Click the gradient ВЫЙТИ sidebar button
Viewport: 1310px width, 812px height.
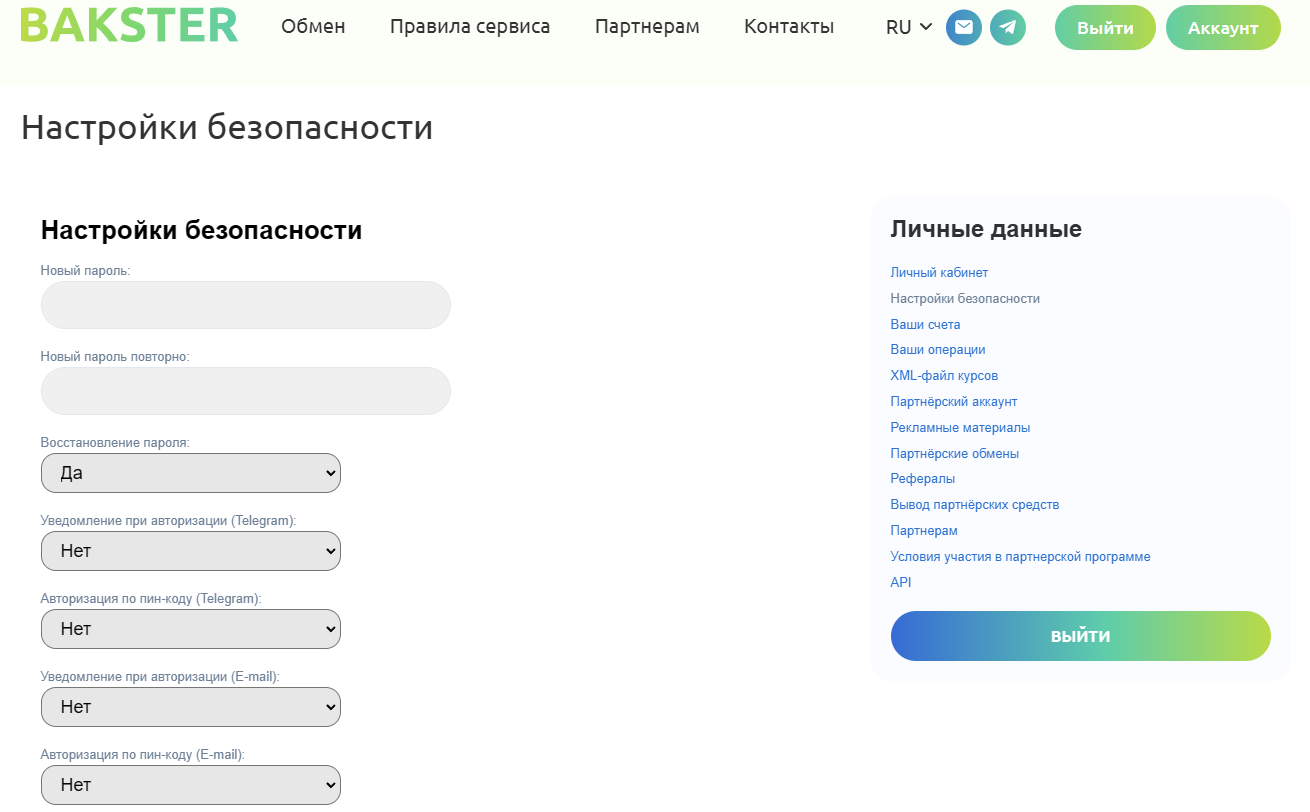(1080, 636)
